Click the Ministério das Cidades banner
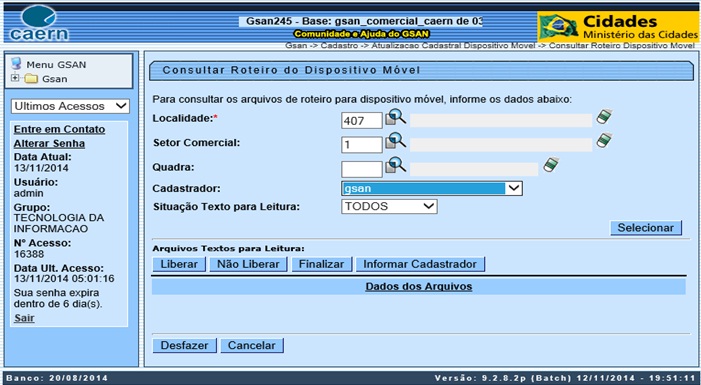 tap(618, 26)
